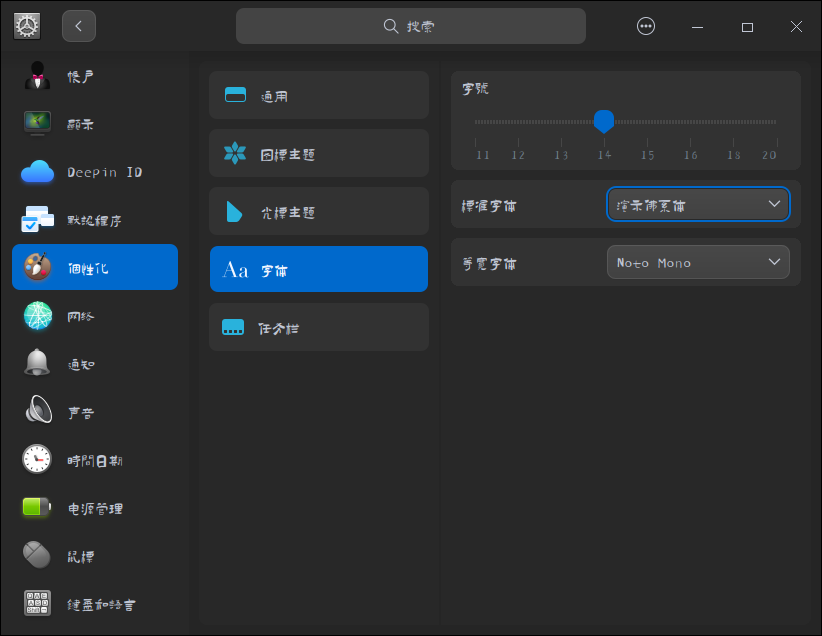Open 电源管理 (Power) battery icon
This screenshot has width=822, height=636.
pos(37,507)
